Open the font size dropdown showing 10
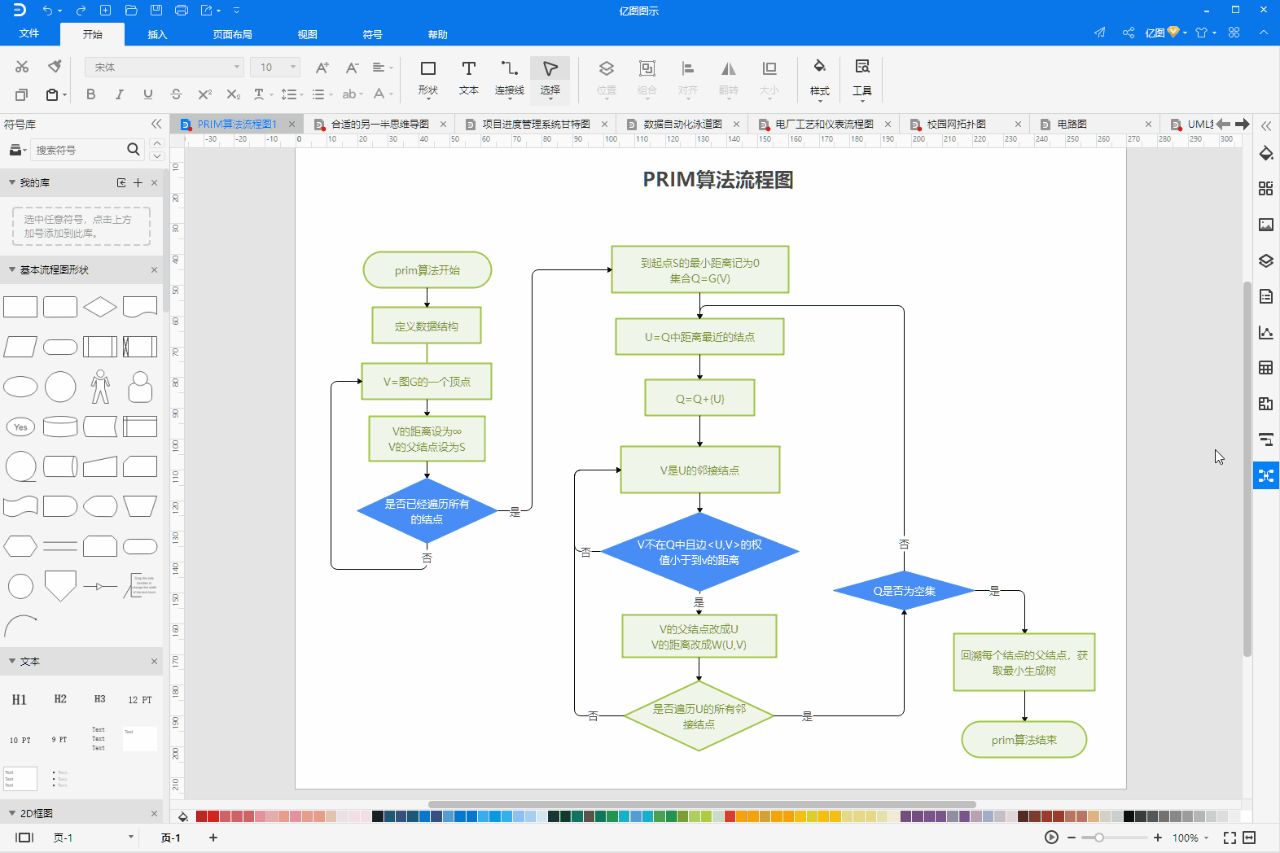This screenshot has width=1280, height=853. (275, 67)
